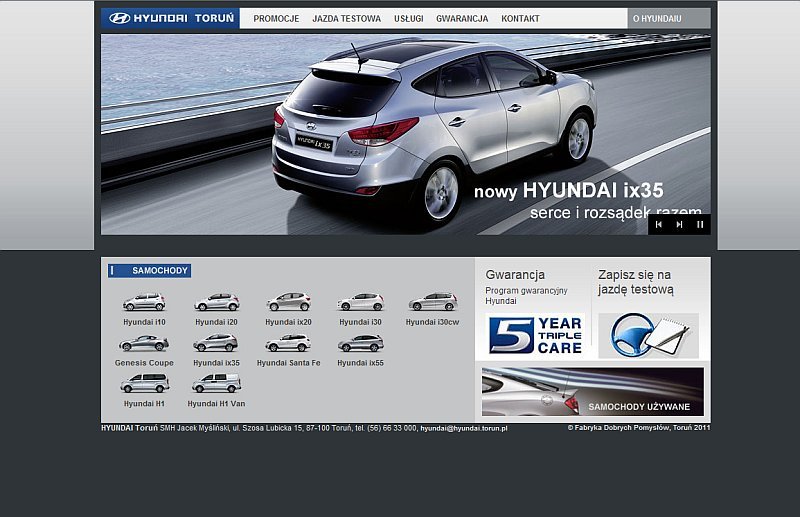Open the Hyundai ix55 text link
This screenshot has width=800, height=517.
360,363
